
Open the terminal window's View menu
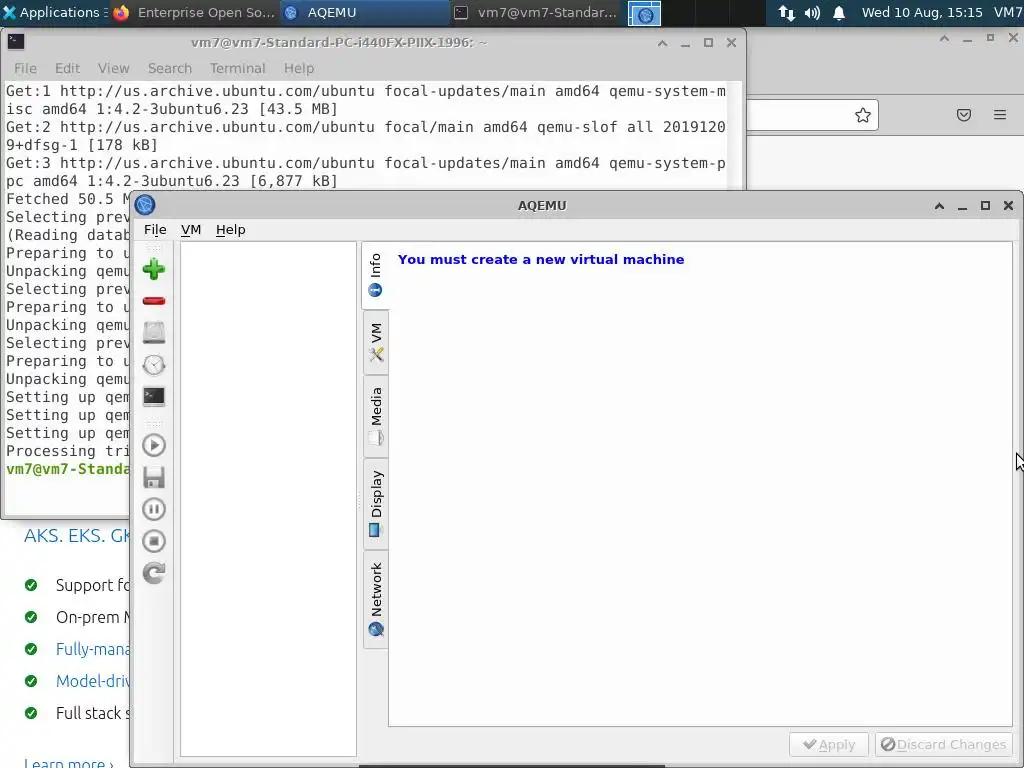pyautogui.click(x=114, y=68)
